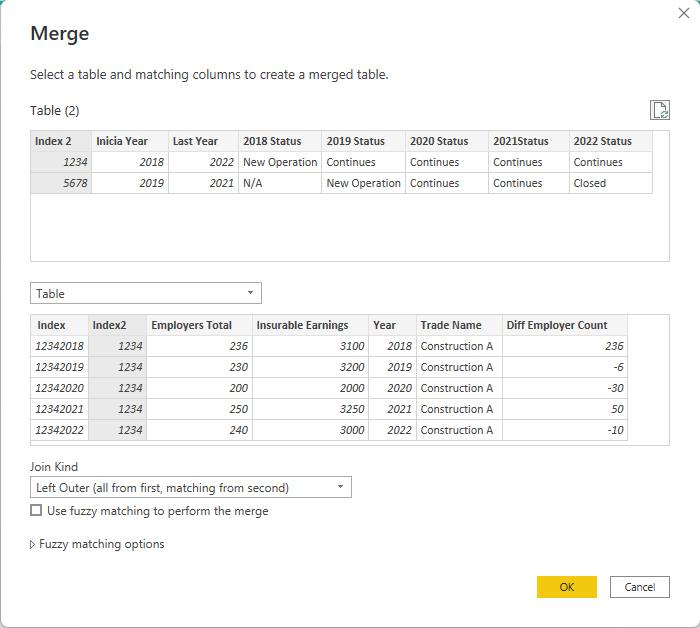Select the 2018 Status column header
Viewport: 700px width, 628px height.
click(x=280, y=141)
